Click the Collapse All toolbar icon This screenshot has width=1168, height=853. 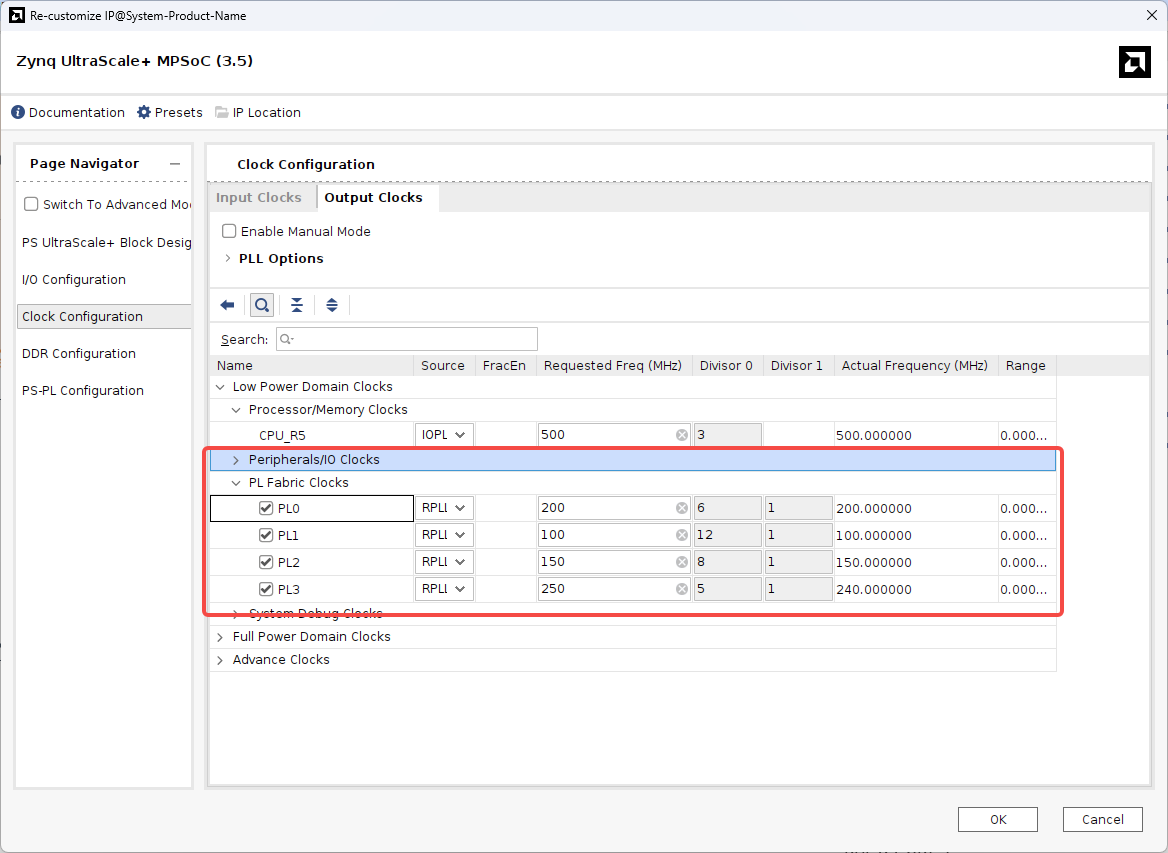tap(297, 305)
